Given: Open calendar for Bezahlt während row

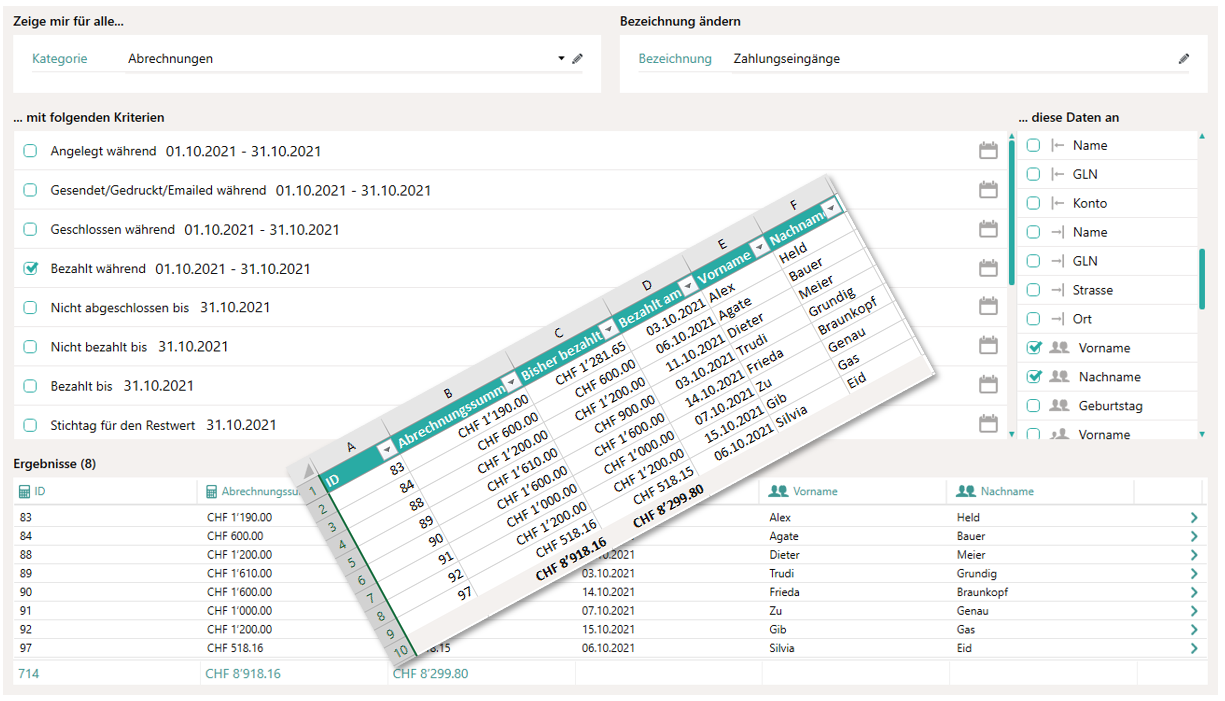Looking at the screenshot, I should click(988, 268).
